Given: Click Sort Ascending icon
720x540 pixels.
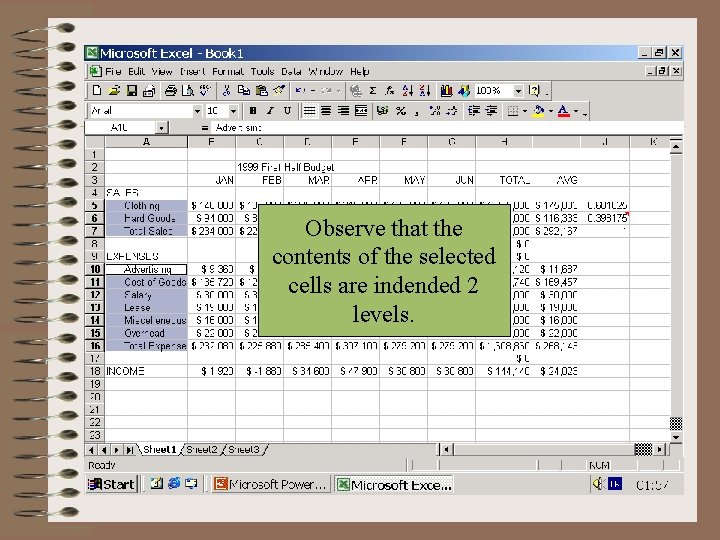Looking at the screenshot, I should pos(407,90).
